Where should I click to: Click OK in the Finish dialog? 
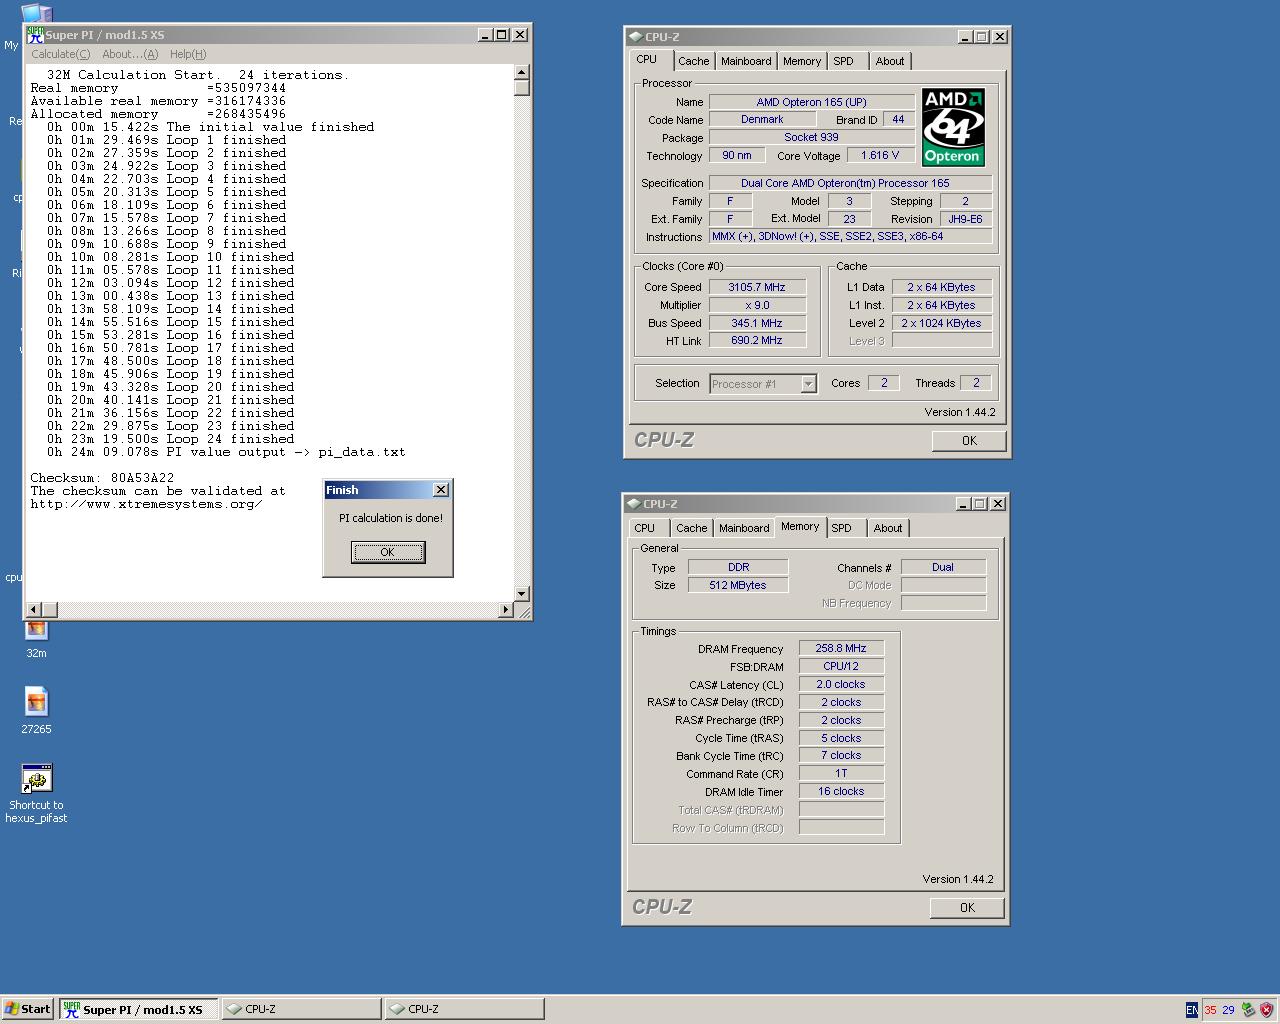pos(388,552)
